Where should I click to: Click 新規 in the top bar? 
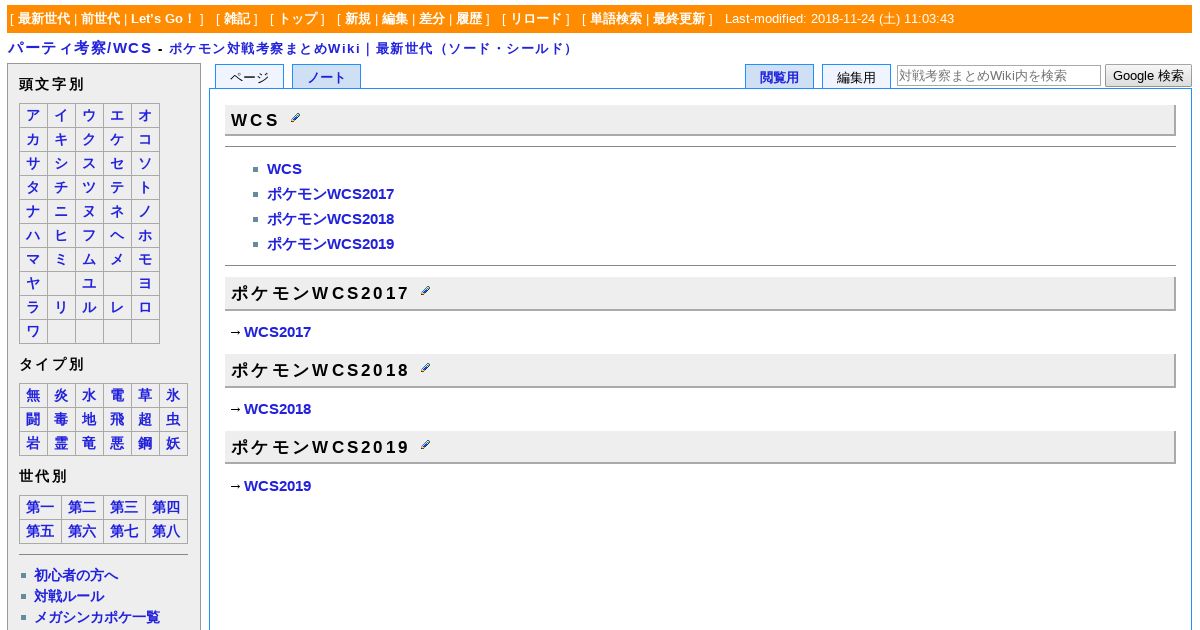358,19
